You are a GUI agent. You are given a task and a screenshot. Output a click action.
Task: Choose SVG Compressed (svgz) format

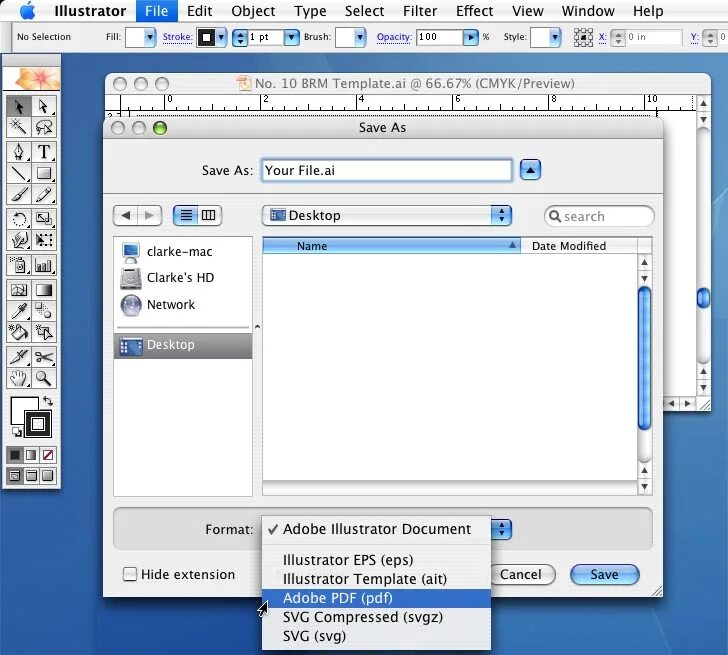376,617
